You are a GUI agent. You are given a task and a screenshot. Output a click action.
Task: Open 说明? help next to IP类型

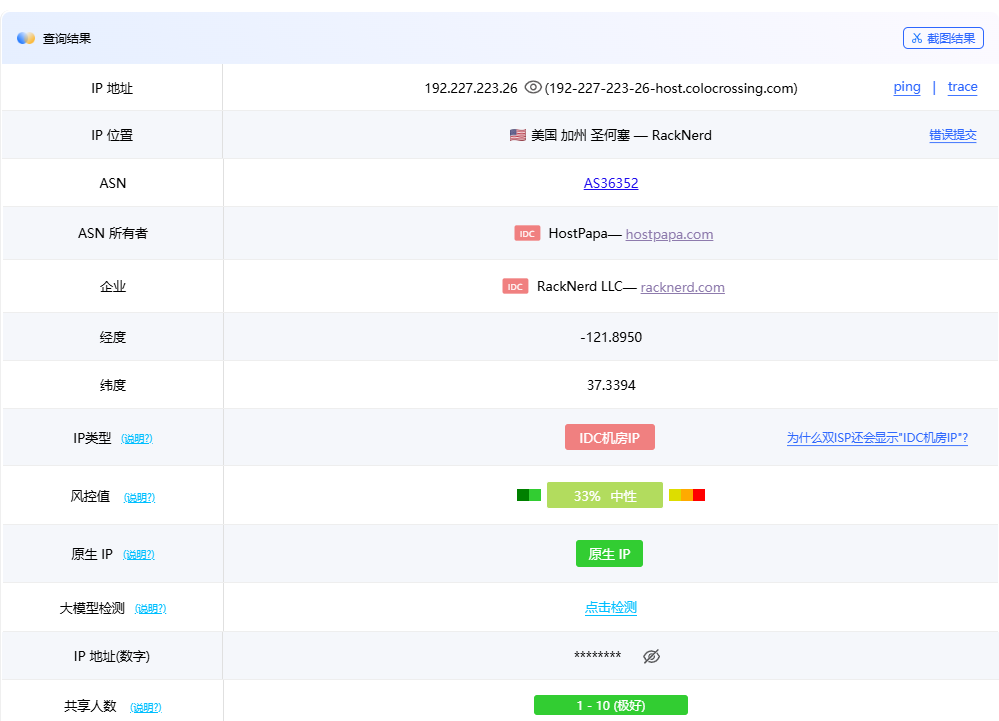137,439
